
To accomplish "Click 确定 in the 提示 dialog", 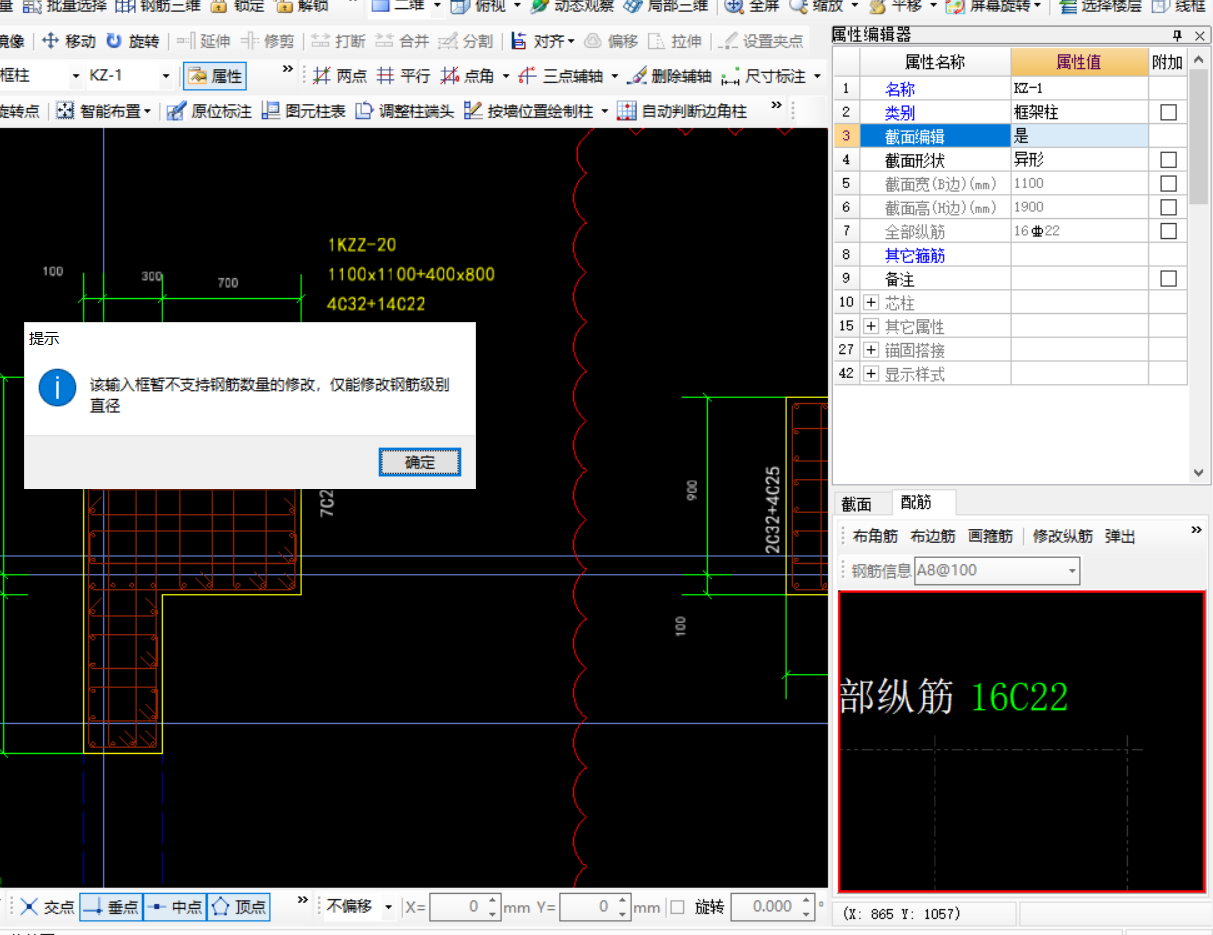I will [420, 462].
